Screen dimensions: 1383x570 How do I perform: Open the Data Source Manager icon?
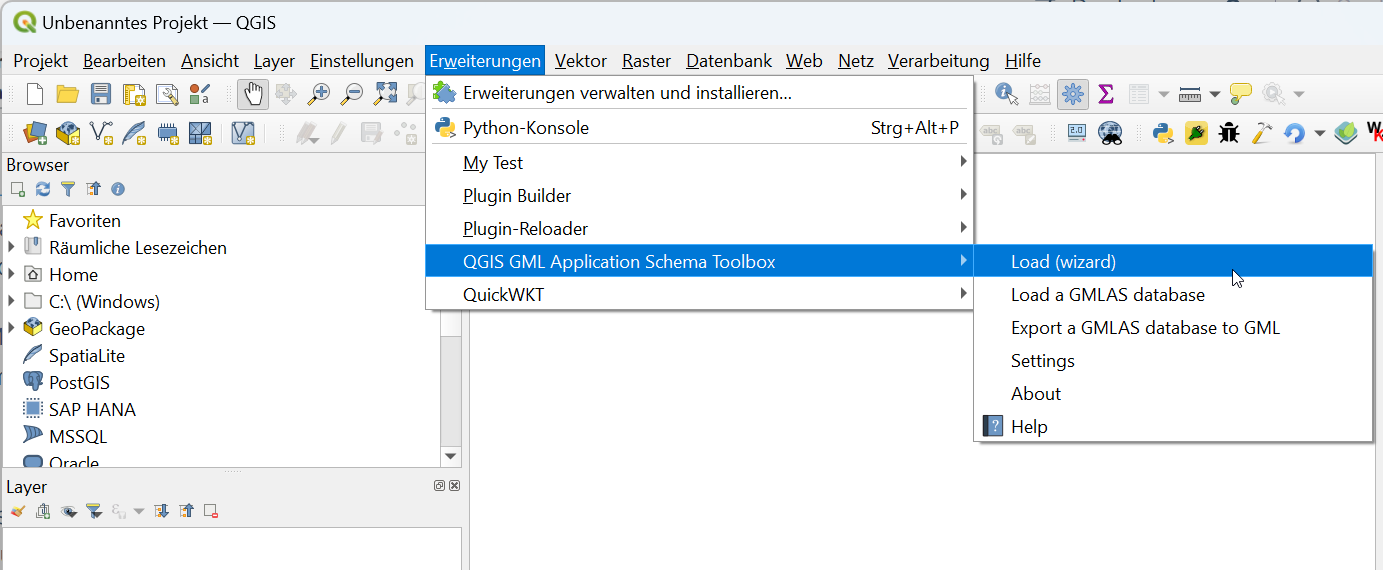[35, 132]
